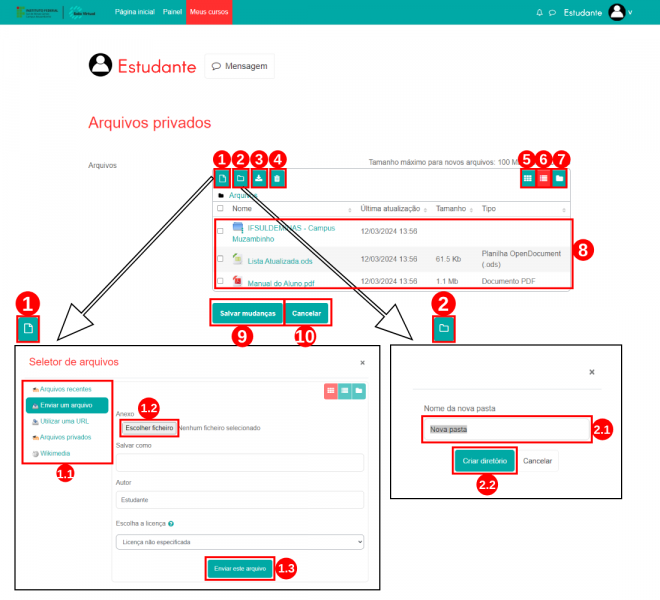Open the messages speech bubble icon in header

552,13
